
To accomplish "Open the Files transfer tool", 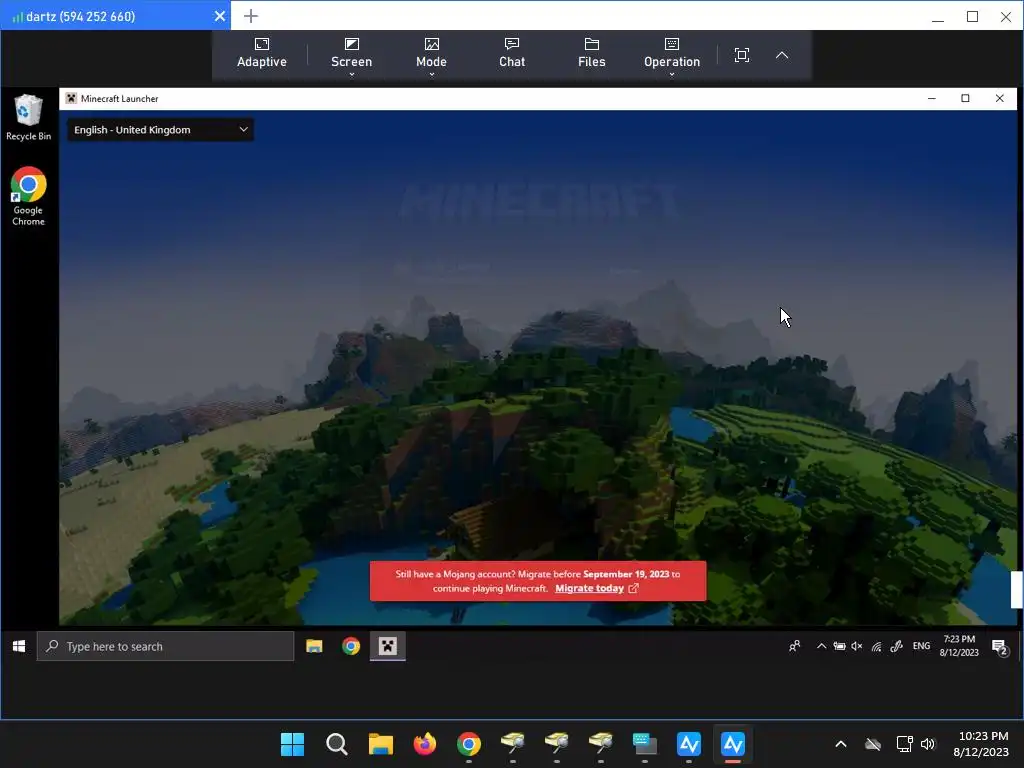I will pos(592,53).
